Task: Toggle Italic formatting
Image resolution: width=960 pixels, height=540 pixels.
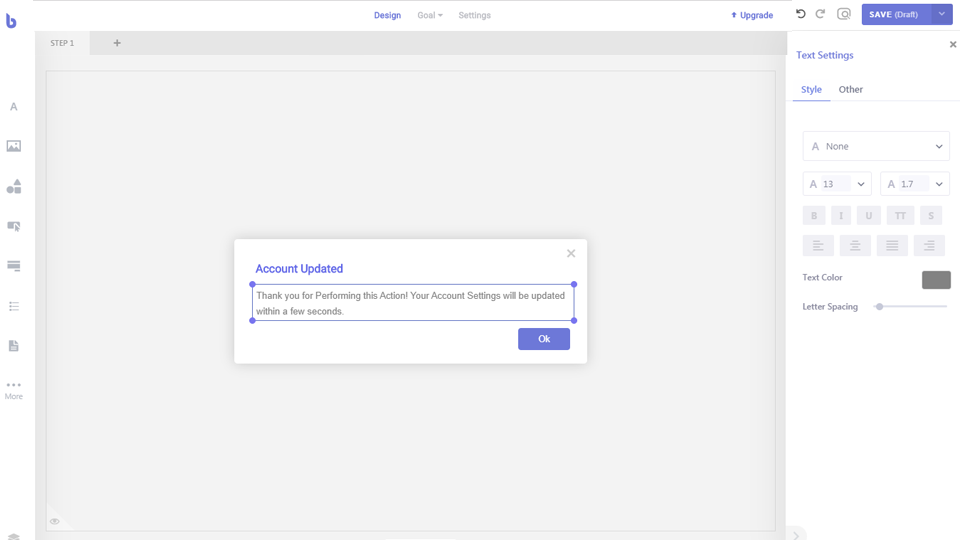Action: point(841,216)
